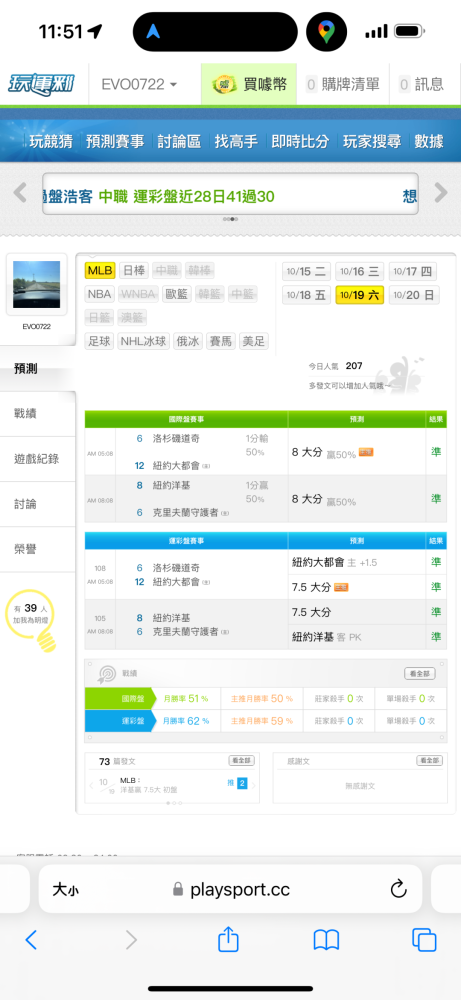Switch to the 榮譽 side tab
This screenshot has height=1000, width=461.
pyautogui.click(x=38, y=550)
